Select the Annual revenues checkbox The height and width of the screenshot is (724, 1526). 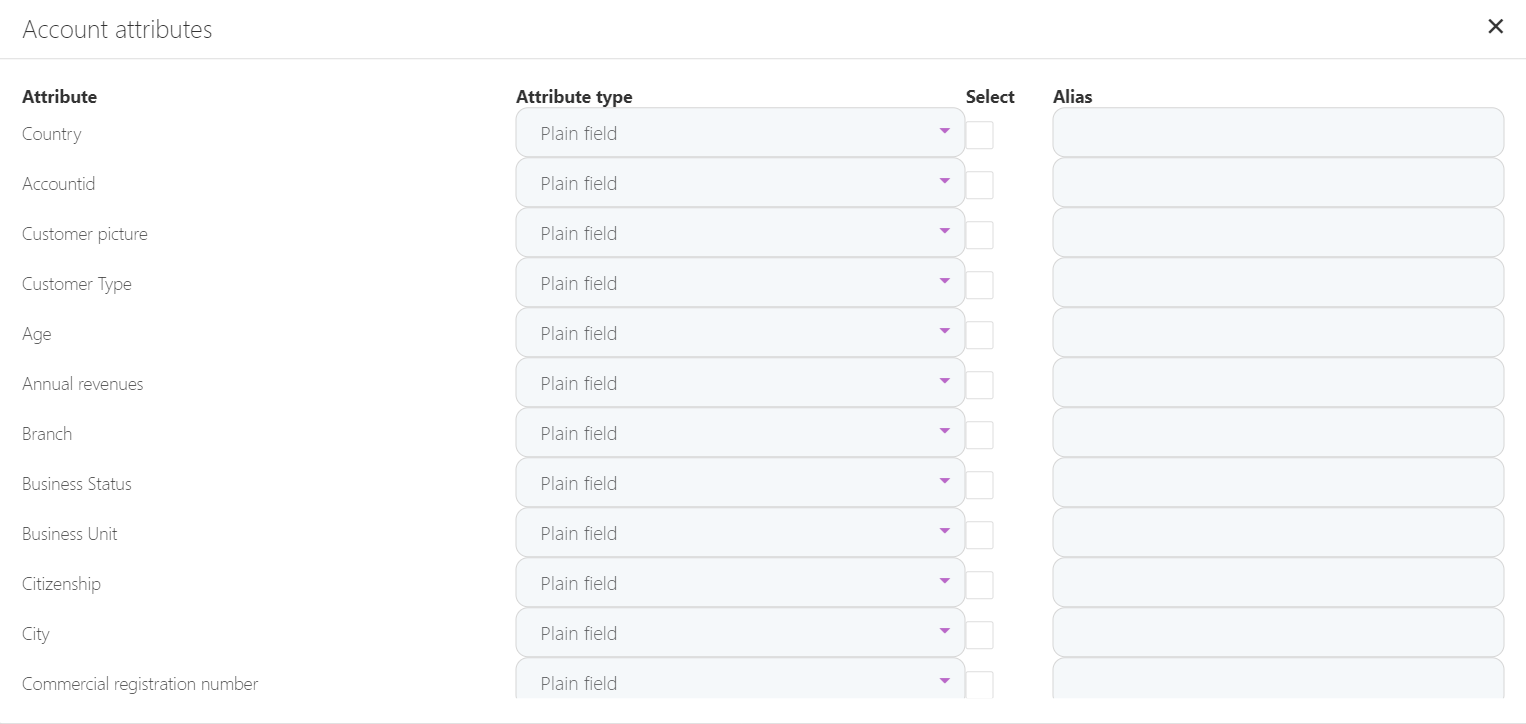pos(979,385)
